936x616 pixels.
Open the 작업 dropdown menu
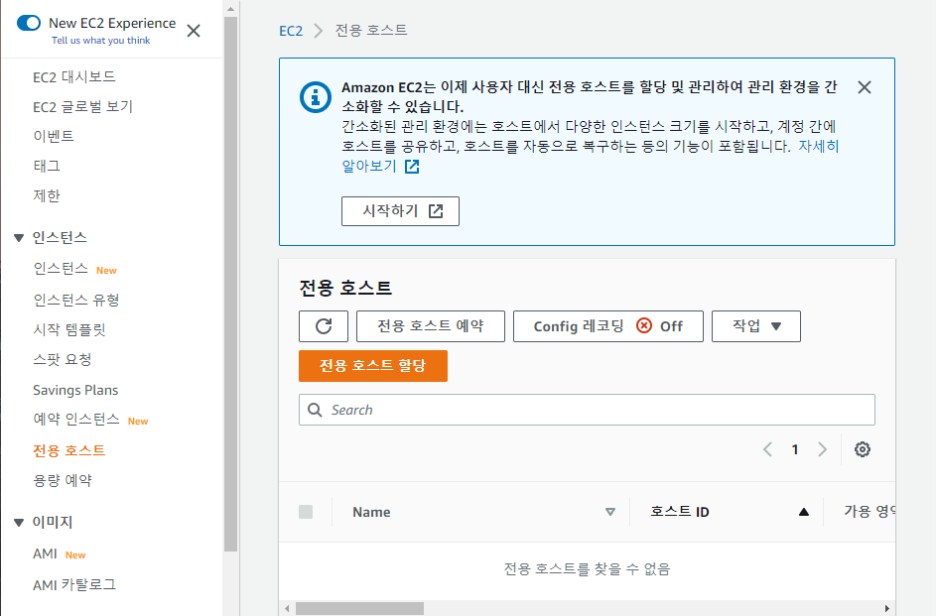(x=756, y=326)
